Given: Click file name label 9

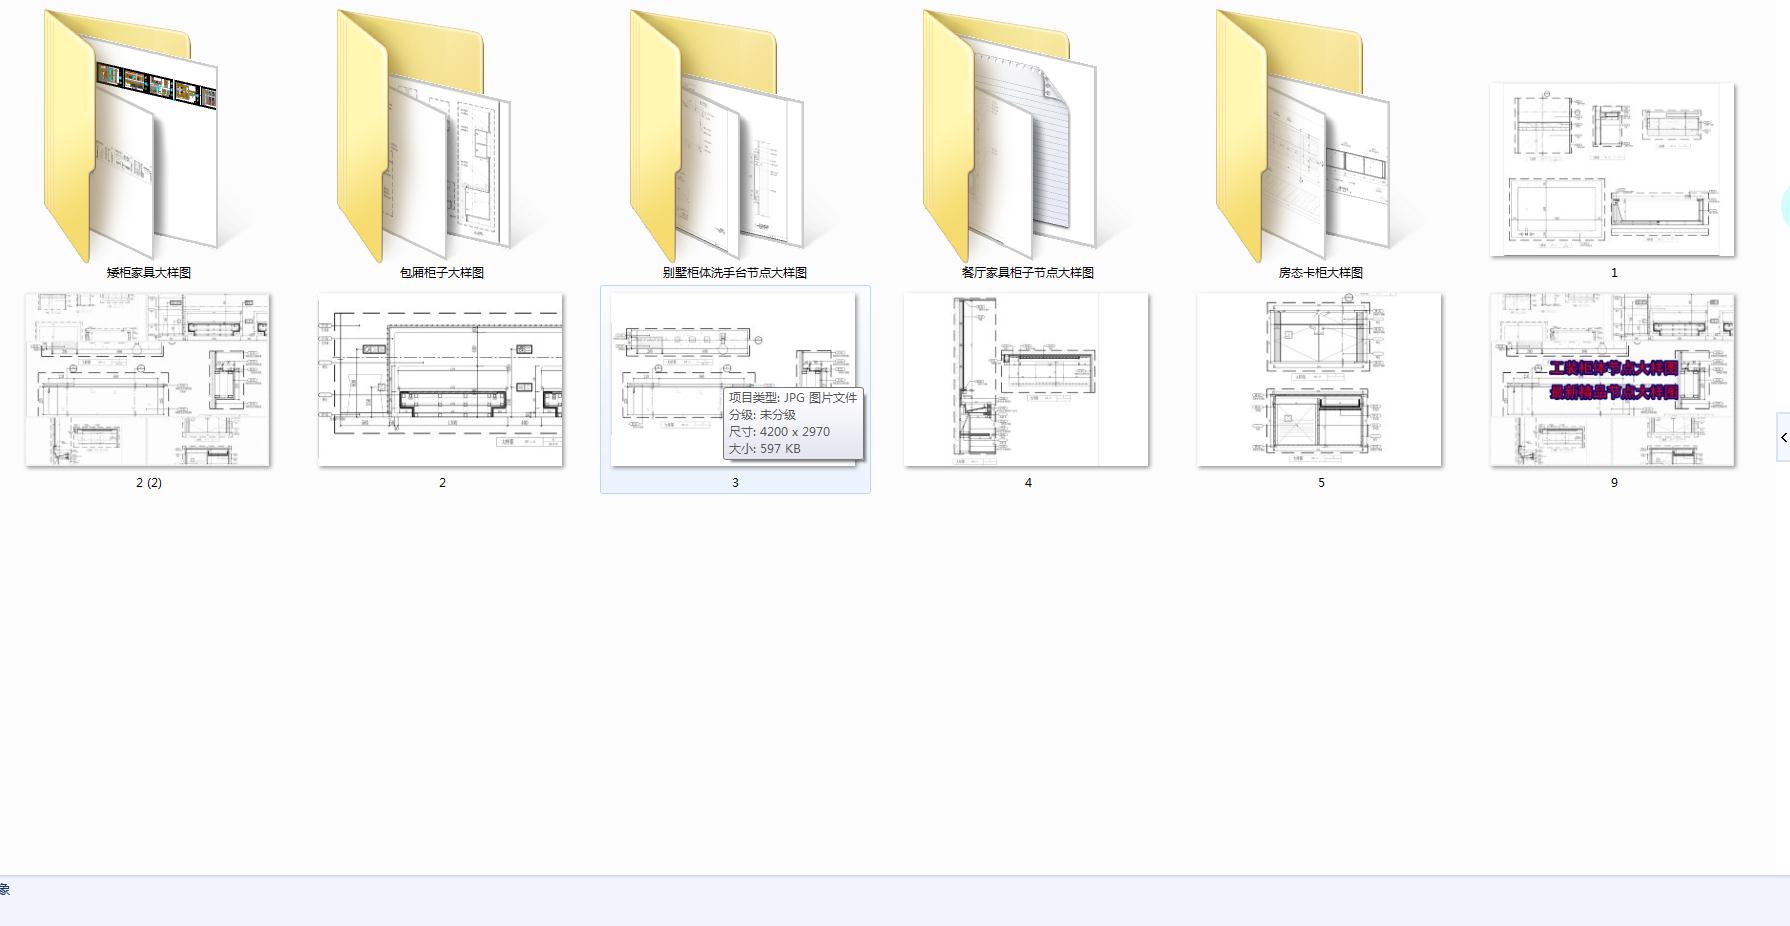Looking at the screenshot, I should tap(1614, 482).
